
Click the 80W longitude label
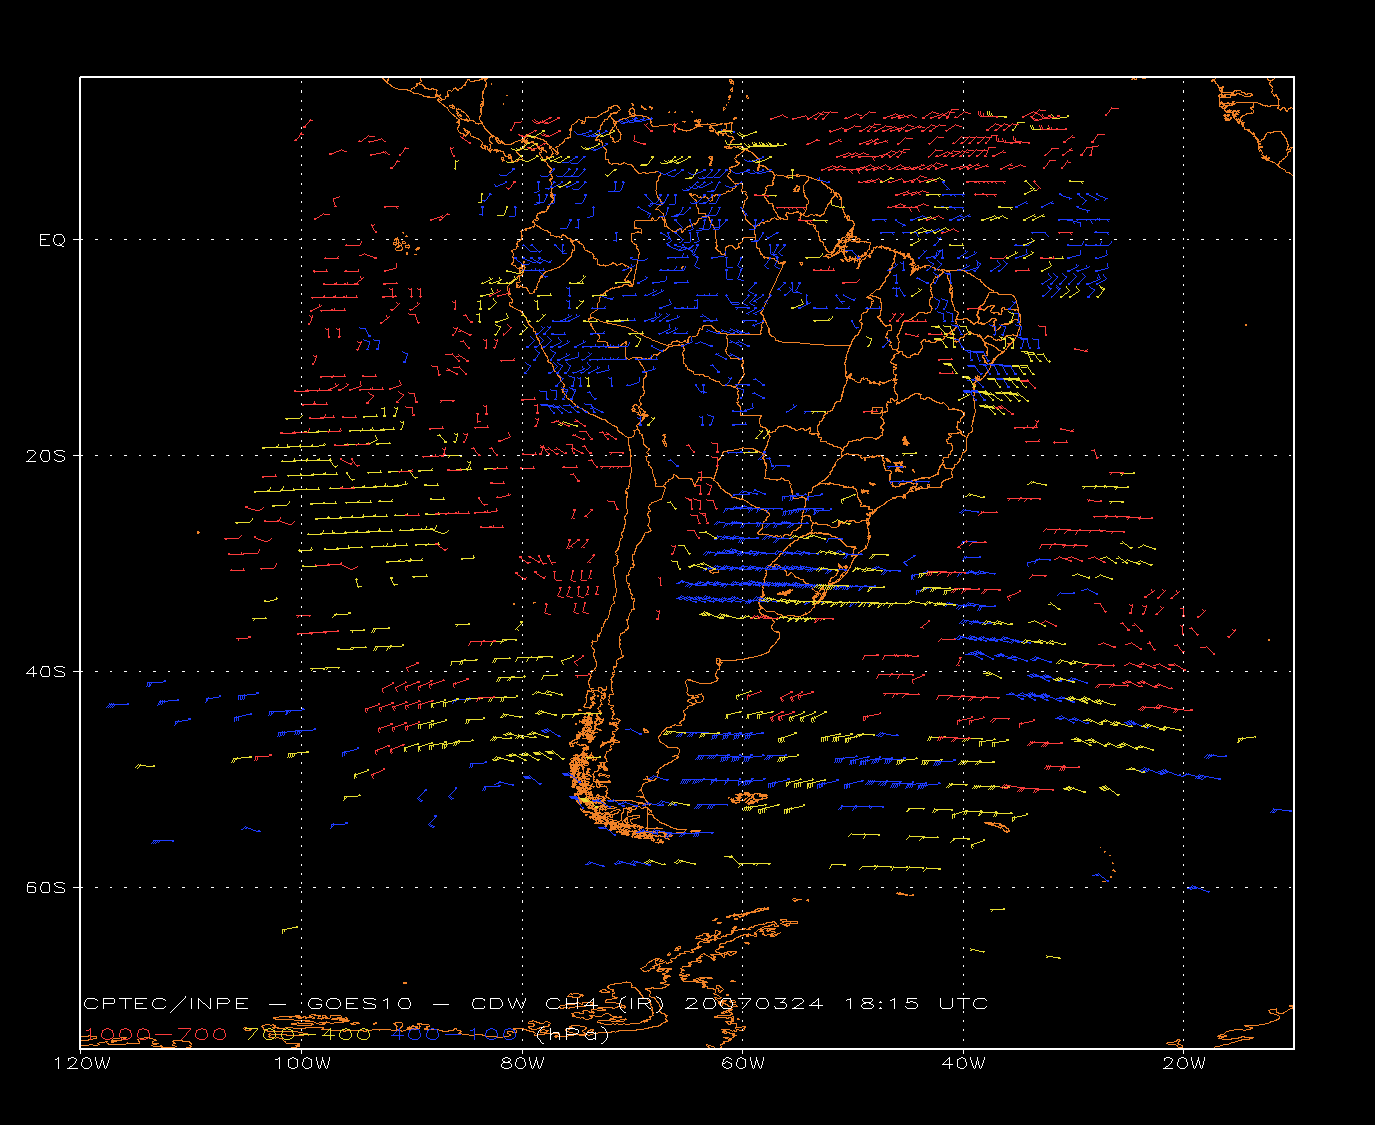pos(522,1064)
